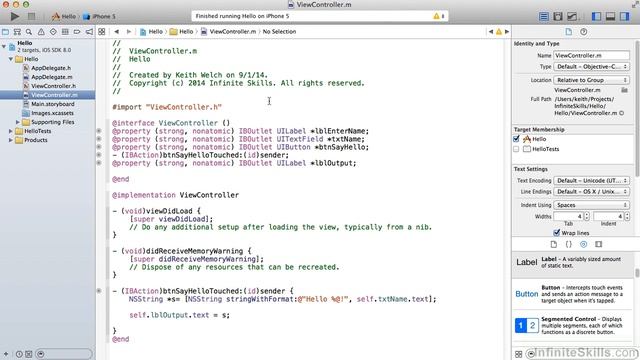This screenshot has height=360, width=640.
Task: Click the Tab width stepper
Action: point(587,216)
